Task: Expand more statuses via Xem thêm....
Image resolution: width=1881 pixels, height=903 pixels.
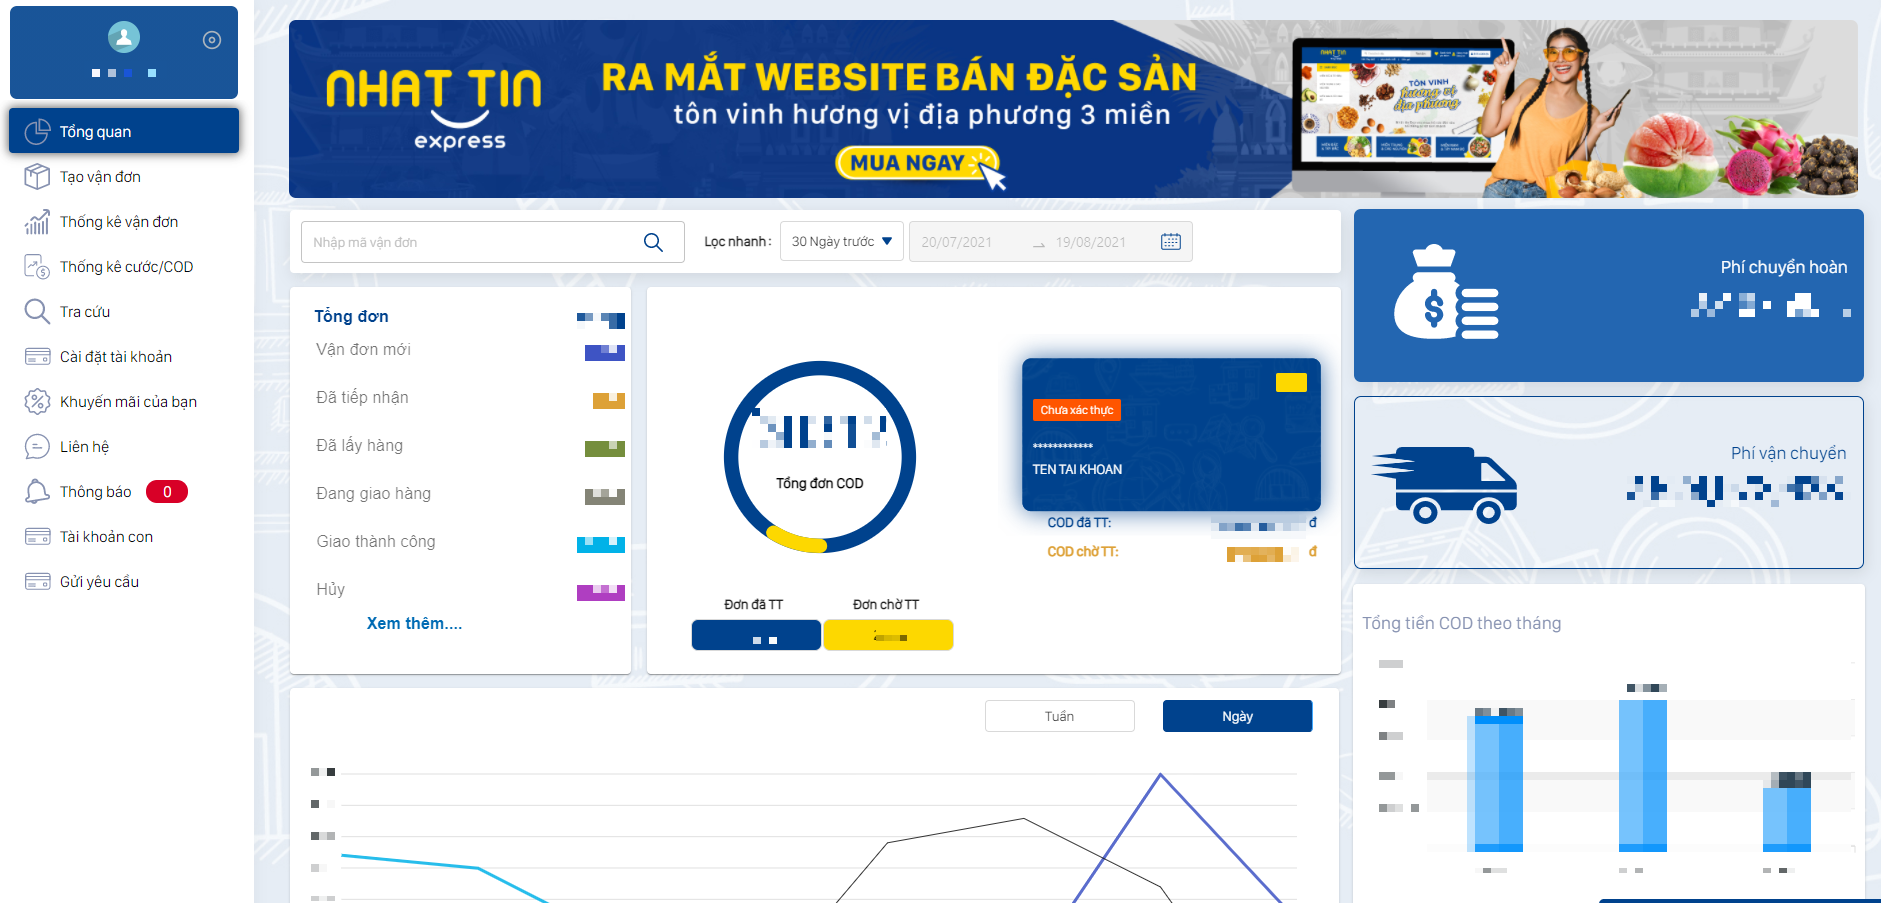Action: 414,623
